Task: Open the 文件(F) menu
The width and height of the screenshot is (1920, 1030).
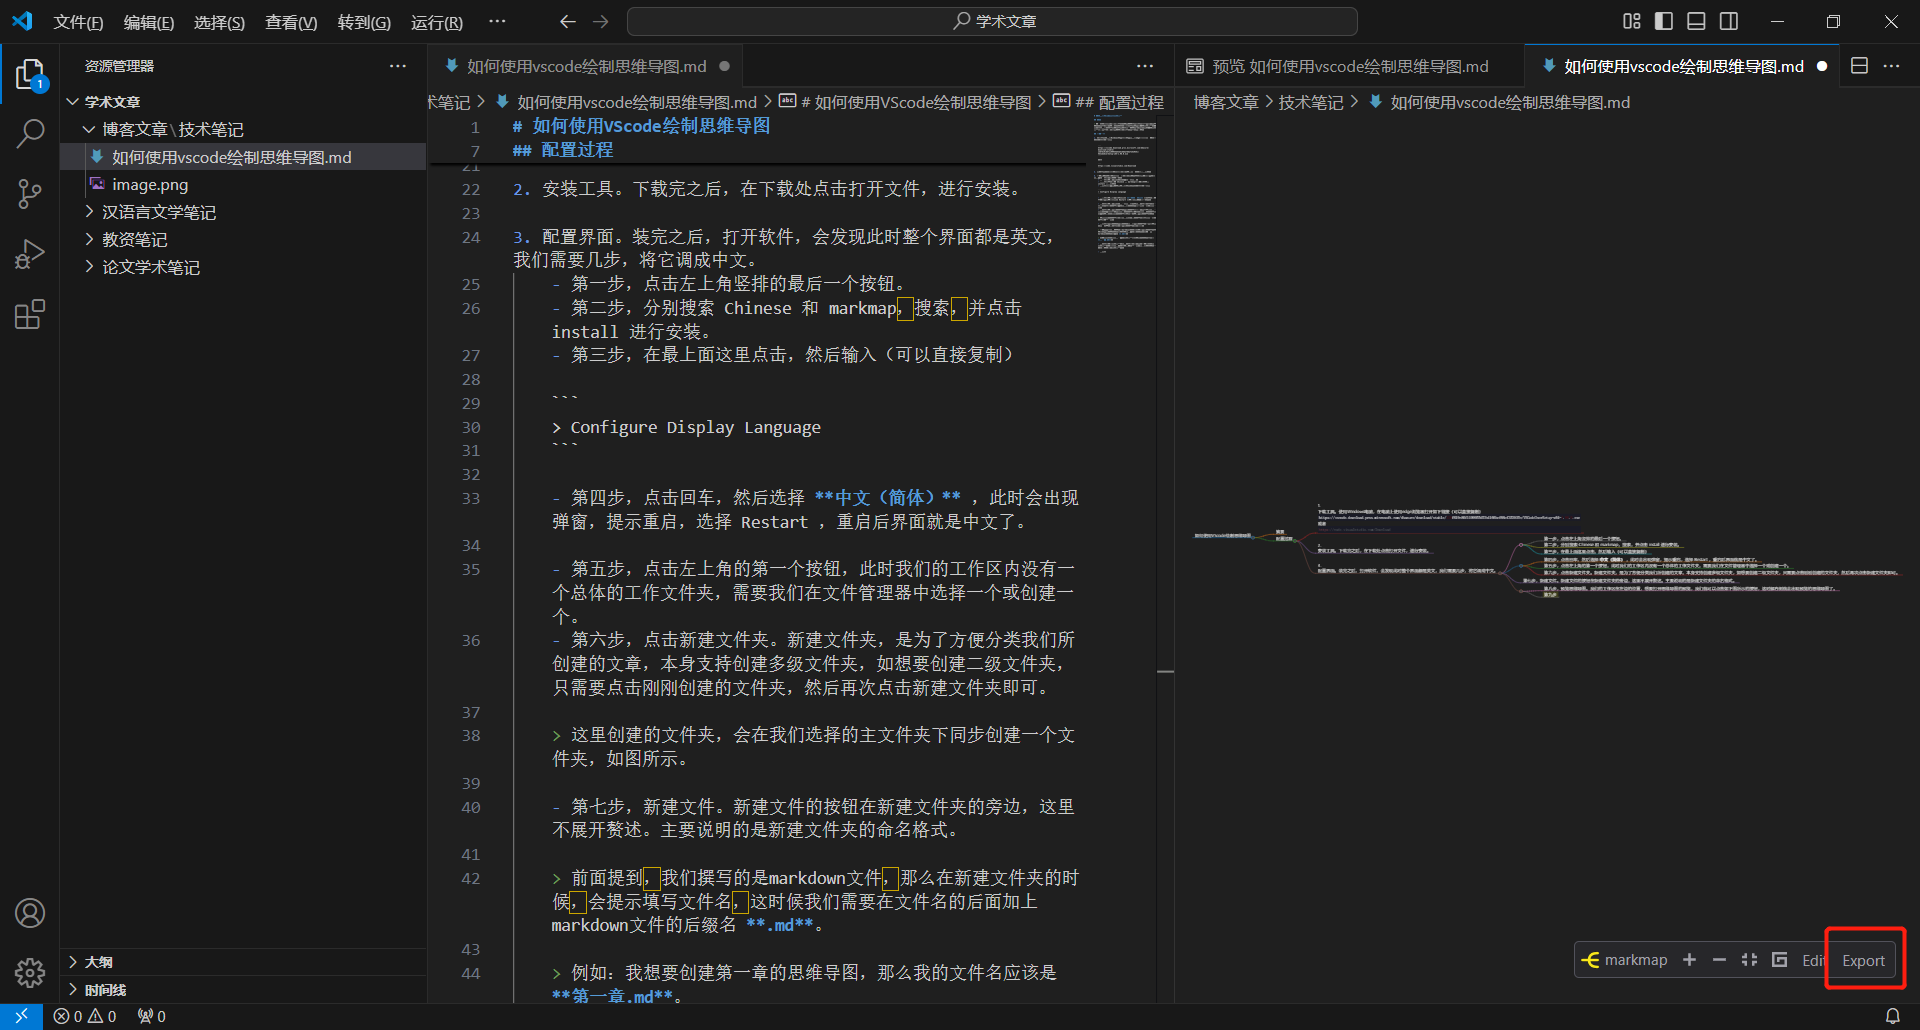Action: (x=78, y=22)
